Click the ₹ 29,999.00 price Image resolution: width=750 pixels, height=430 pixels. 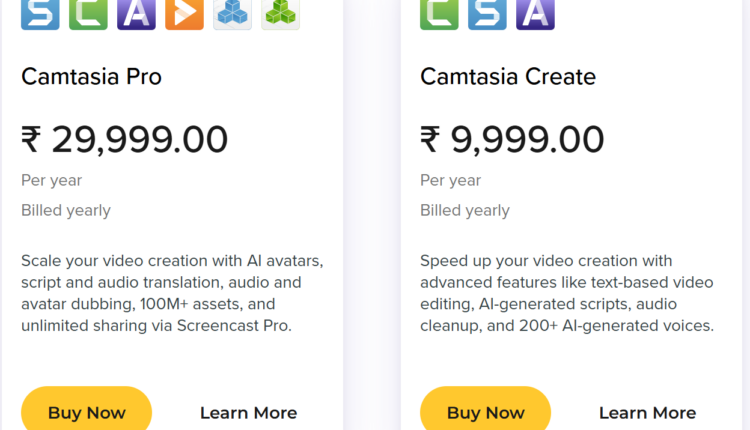(124, 139)
